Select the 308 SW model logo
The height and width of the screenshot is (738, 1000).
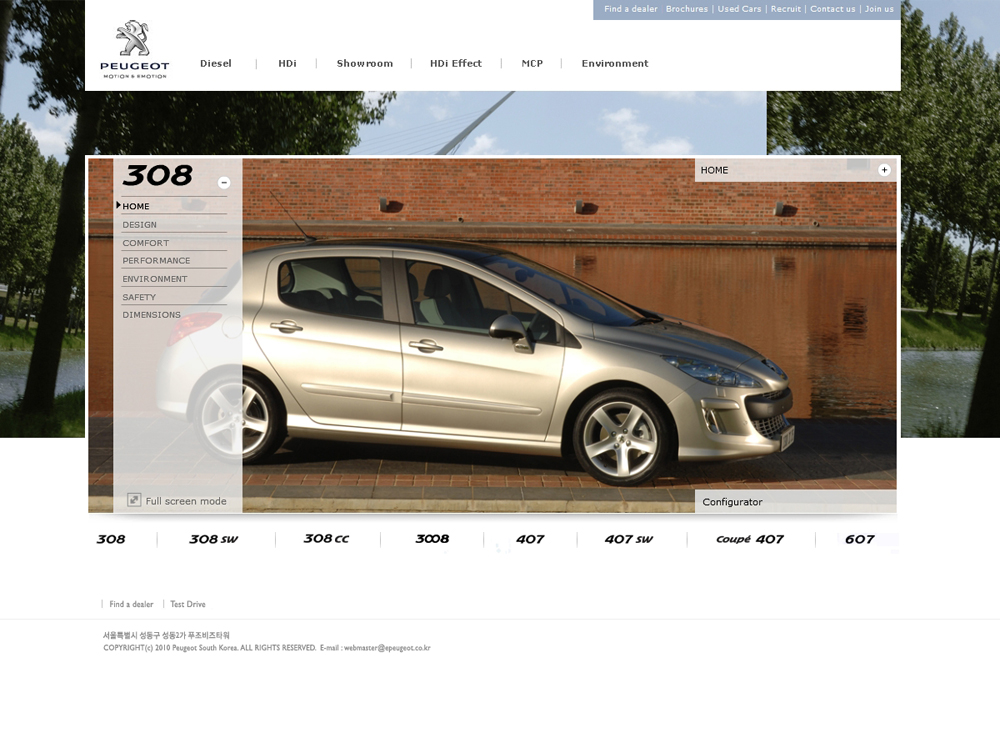tap(214, 540)
